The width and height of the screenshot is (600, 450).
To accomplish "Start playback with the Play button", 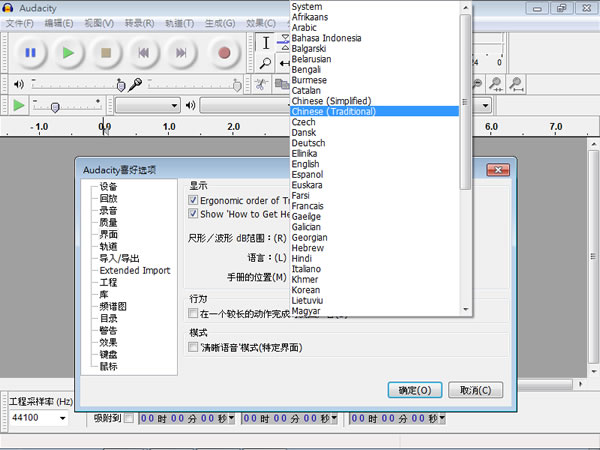I will click(x=68, y=52).
